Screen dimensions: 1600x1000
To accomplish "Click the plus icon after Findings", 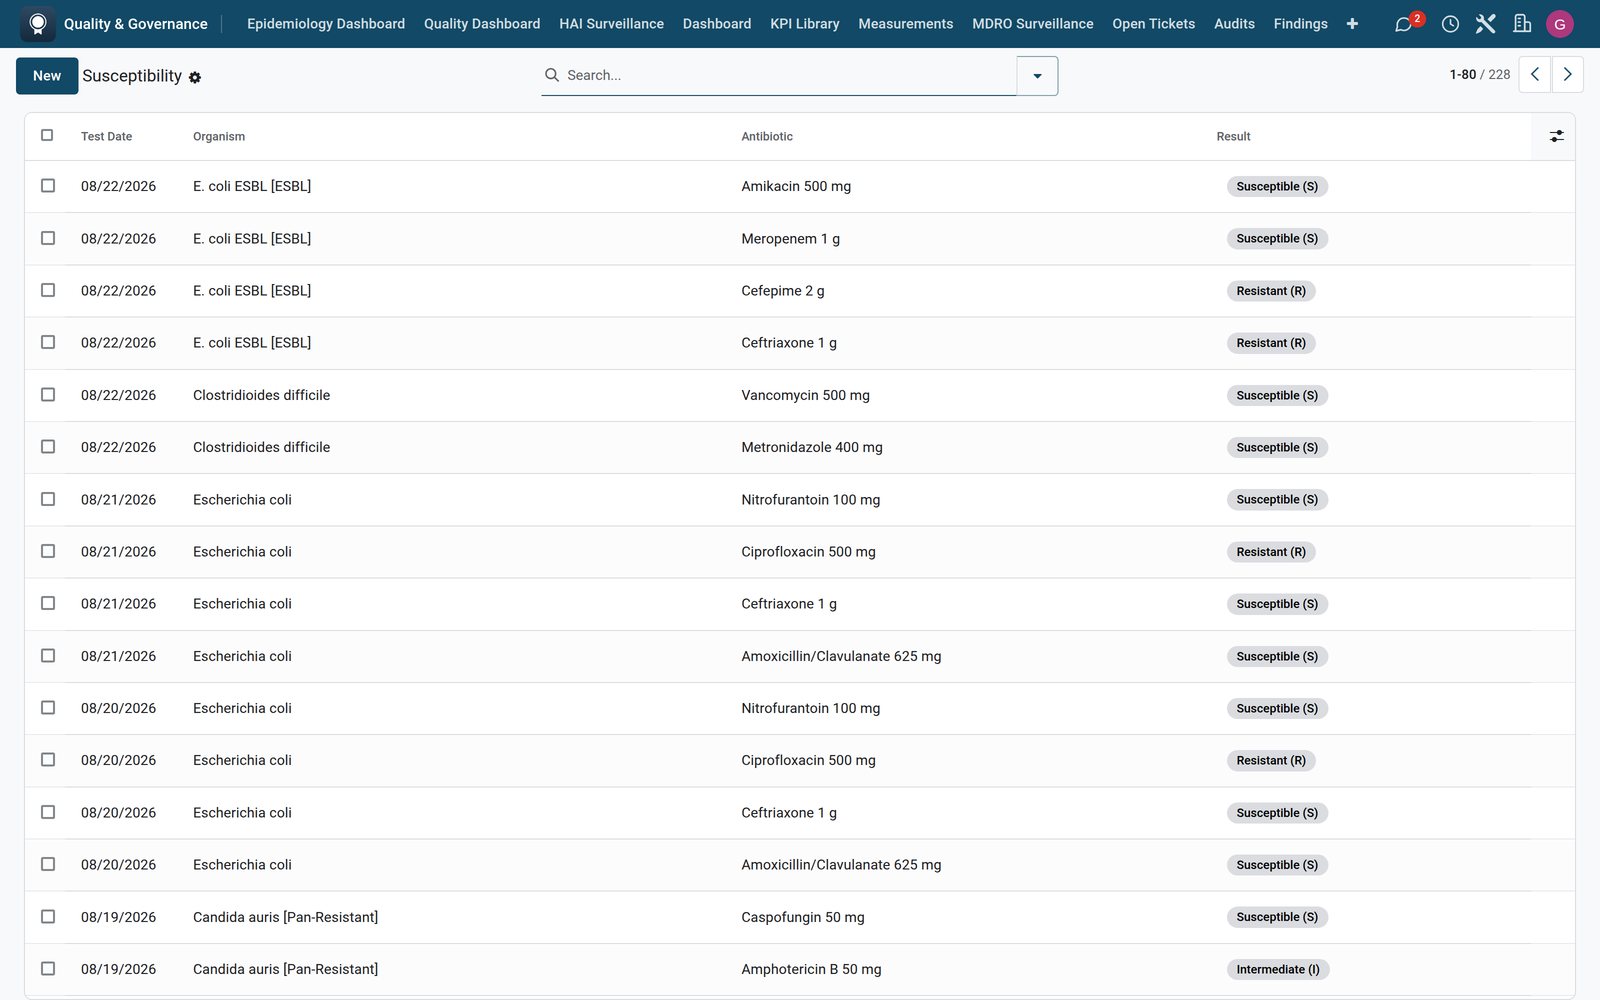I will pos(1352,24).
